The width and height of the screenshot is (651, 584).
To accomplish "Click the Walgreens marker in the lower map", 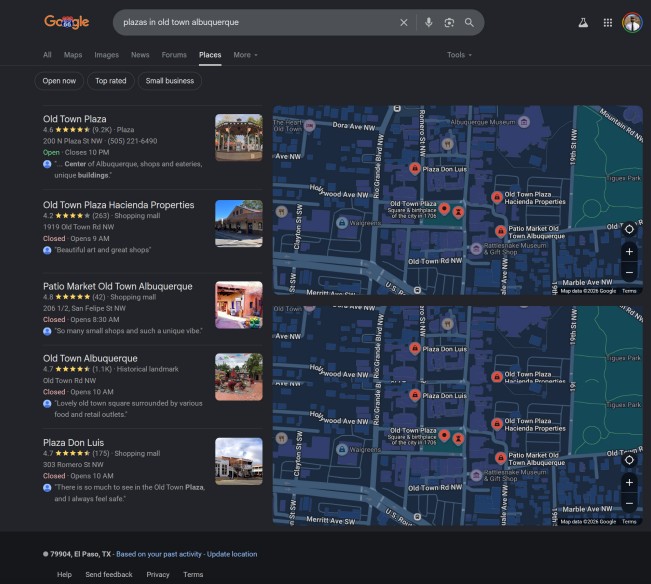I will 342,450.
